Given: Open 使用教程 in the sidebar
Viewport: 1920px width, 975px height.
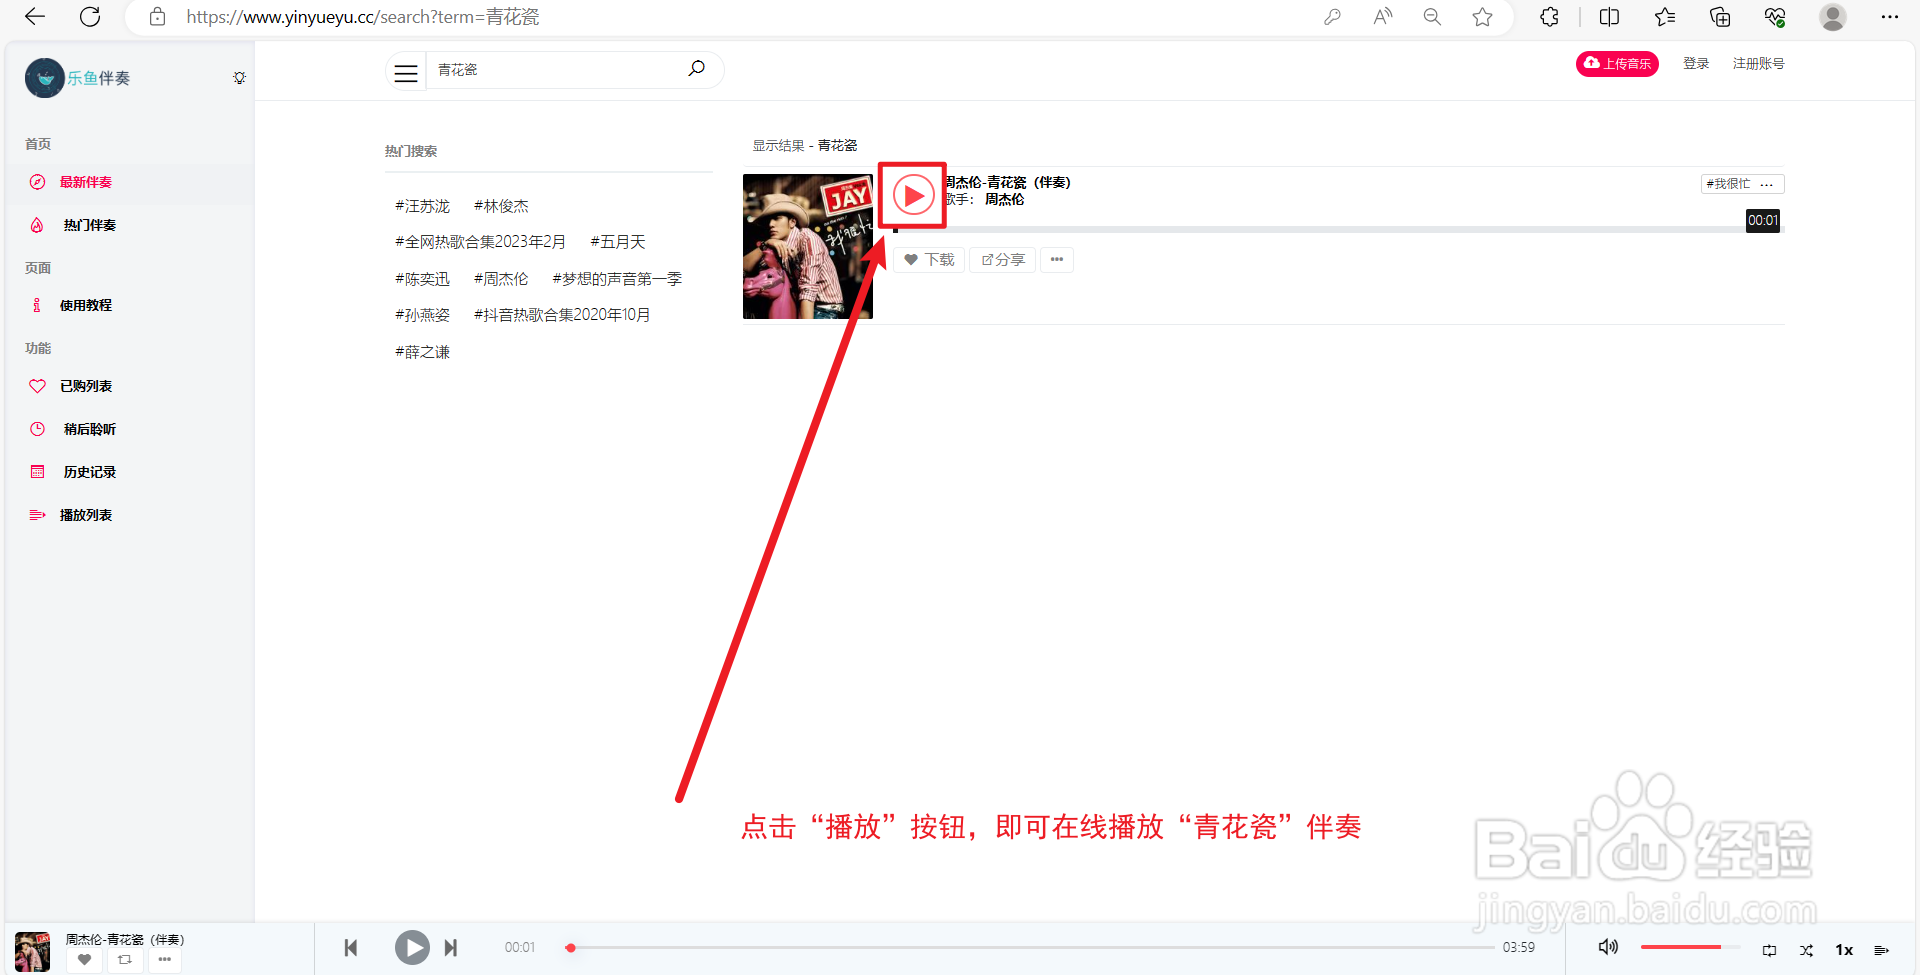Looking at the screenshot, I should coord(86,305).
